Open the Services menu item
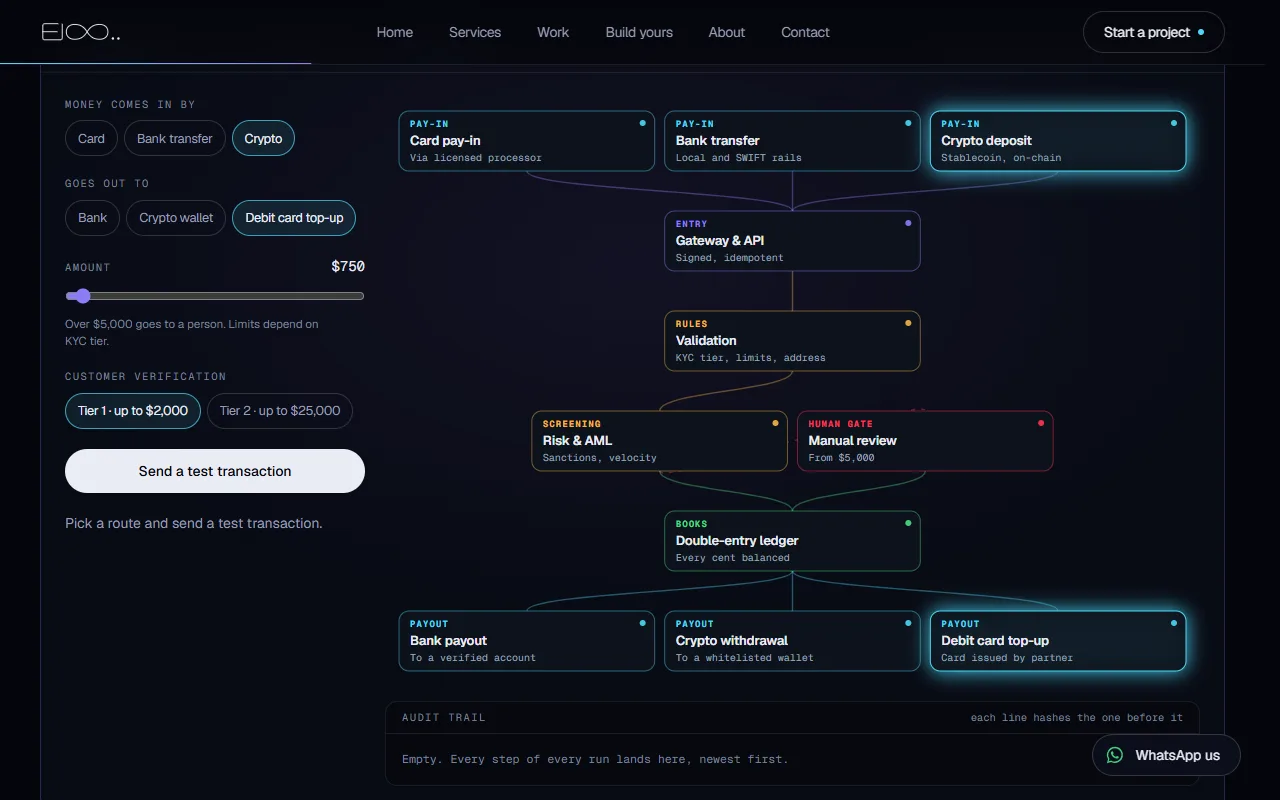This screenshot has width=1280, height=800. [x=475, y=32]
